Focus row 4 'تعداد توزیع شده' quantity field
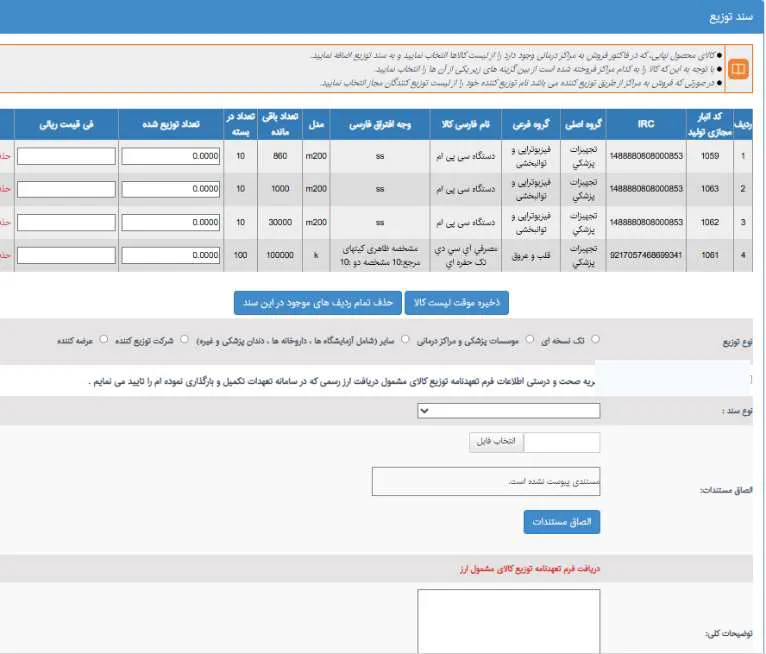This screenshot has width=766, height=654. click(171, 255)
